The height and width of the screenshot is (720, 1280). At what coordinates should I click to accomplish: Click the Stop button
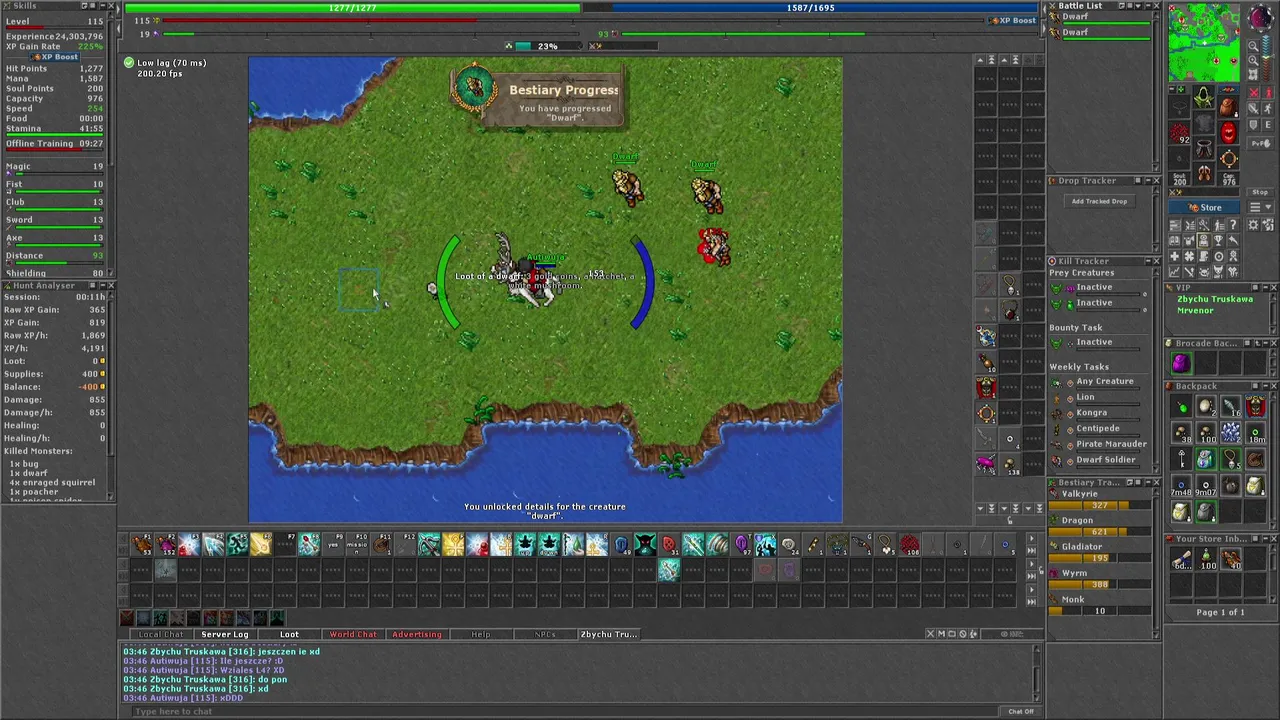click(1260, 192)
